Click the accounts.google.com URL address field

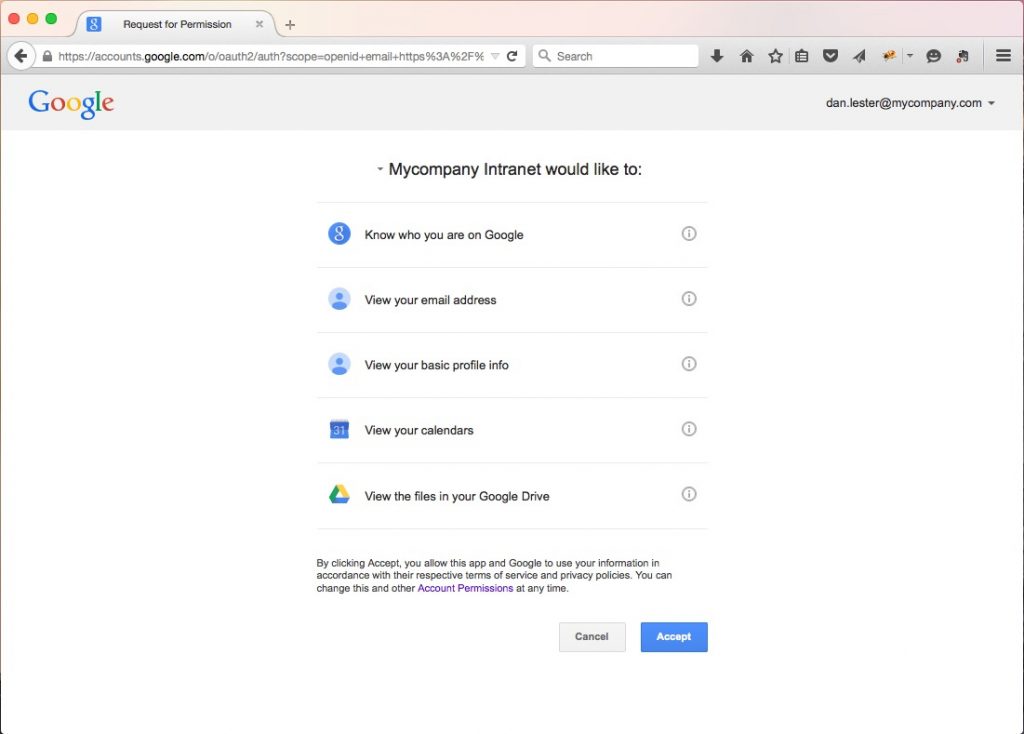(271, 56)
